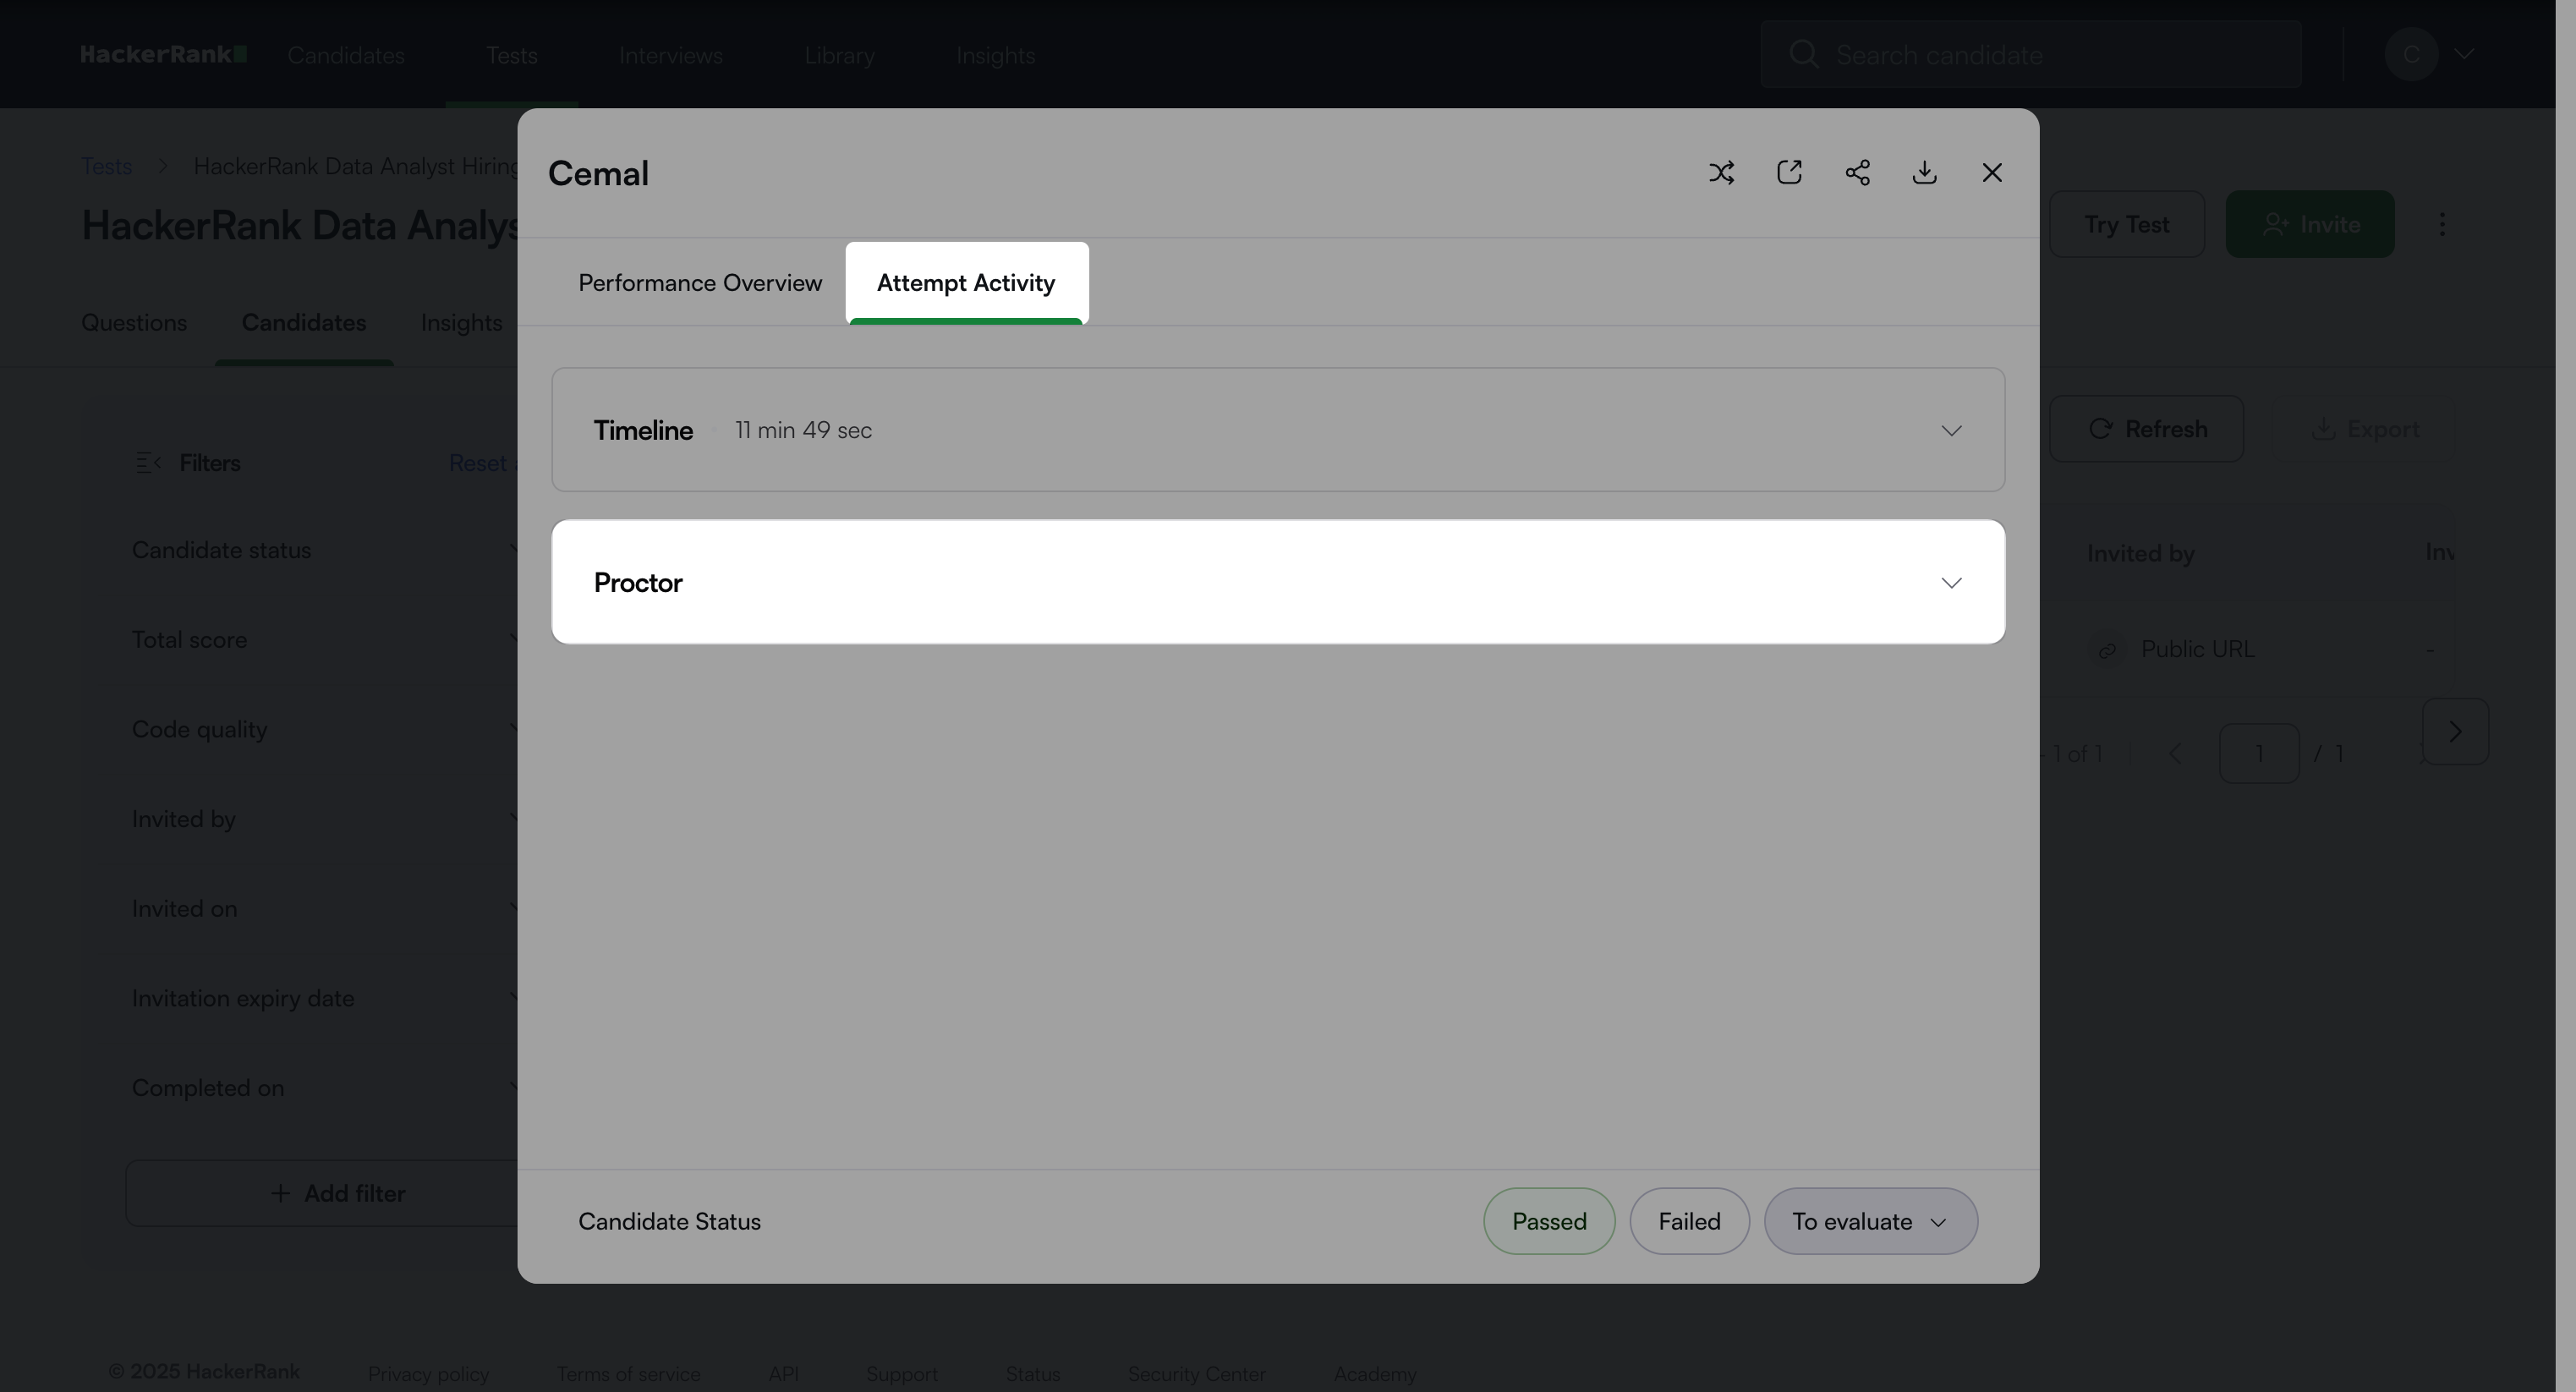The height and width of the screenshot is (1392, 2576).
Task: Click the Invite button
Action: tap(2309, 224)
